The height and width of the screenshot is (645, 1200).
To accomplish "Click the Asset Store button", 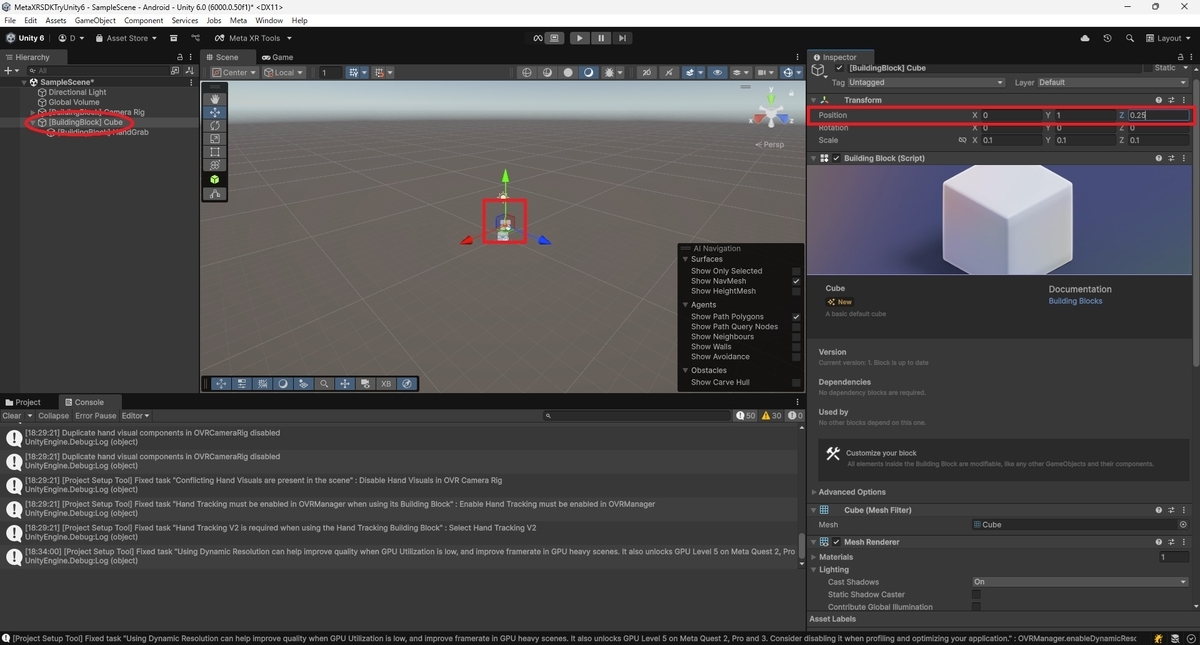I will click(127, 38).
